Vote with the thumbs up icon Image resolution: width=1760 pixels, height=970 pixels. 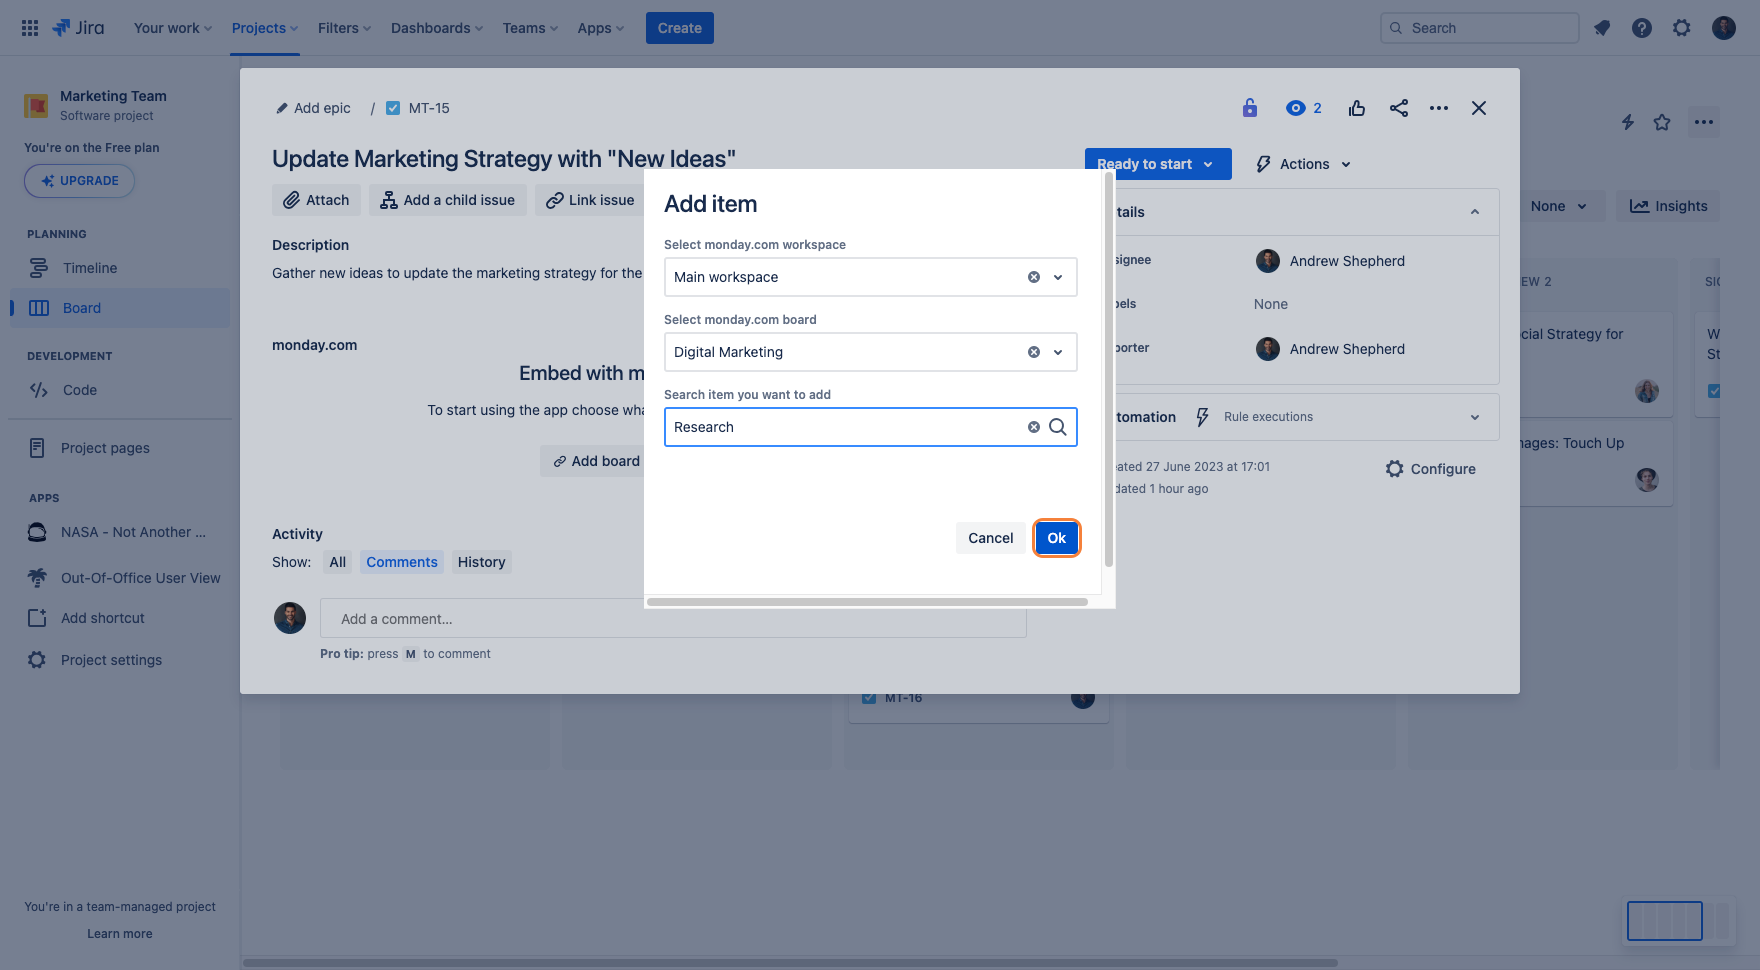pyautogui.click(x=1357, y=108)
